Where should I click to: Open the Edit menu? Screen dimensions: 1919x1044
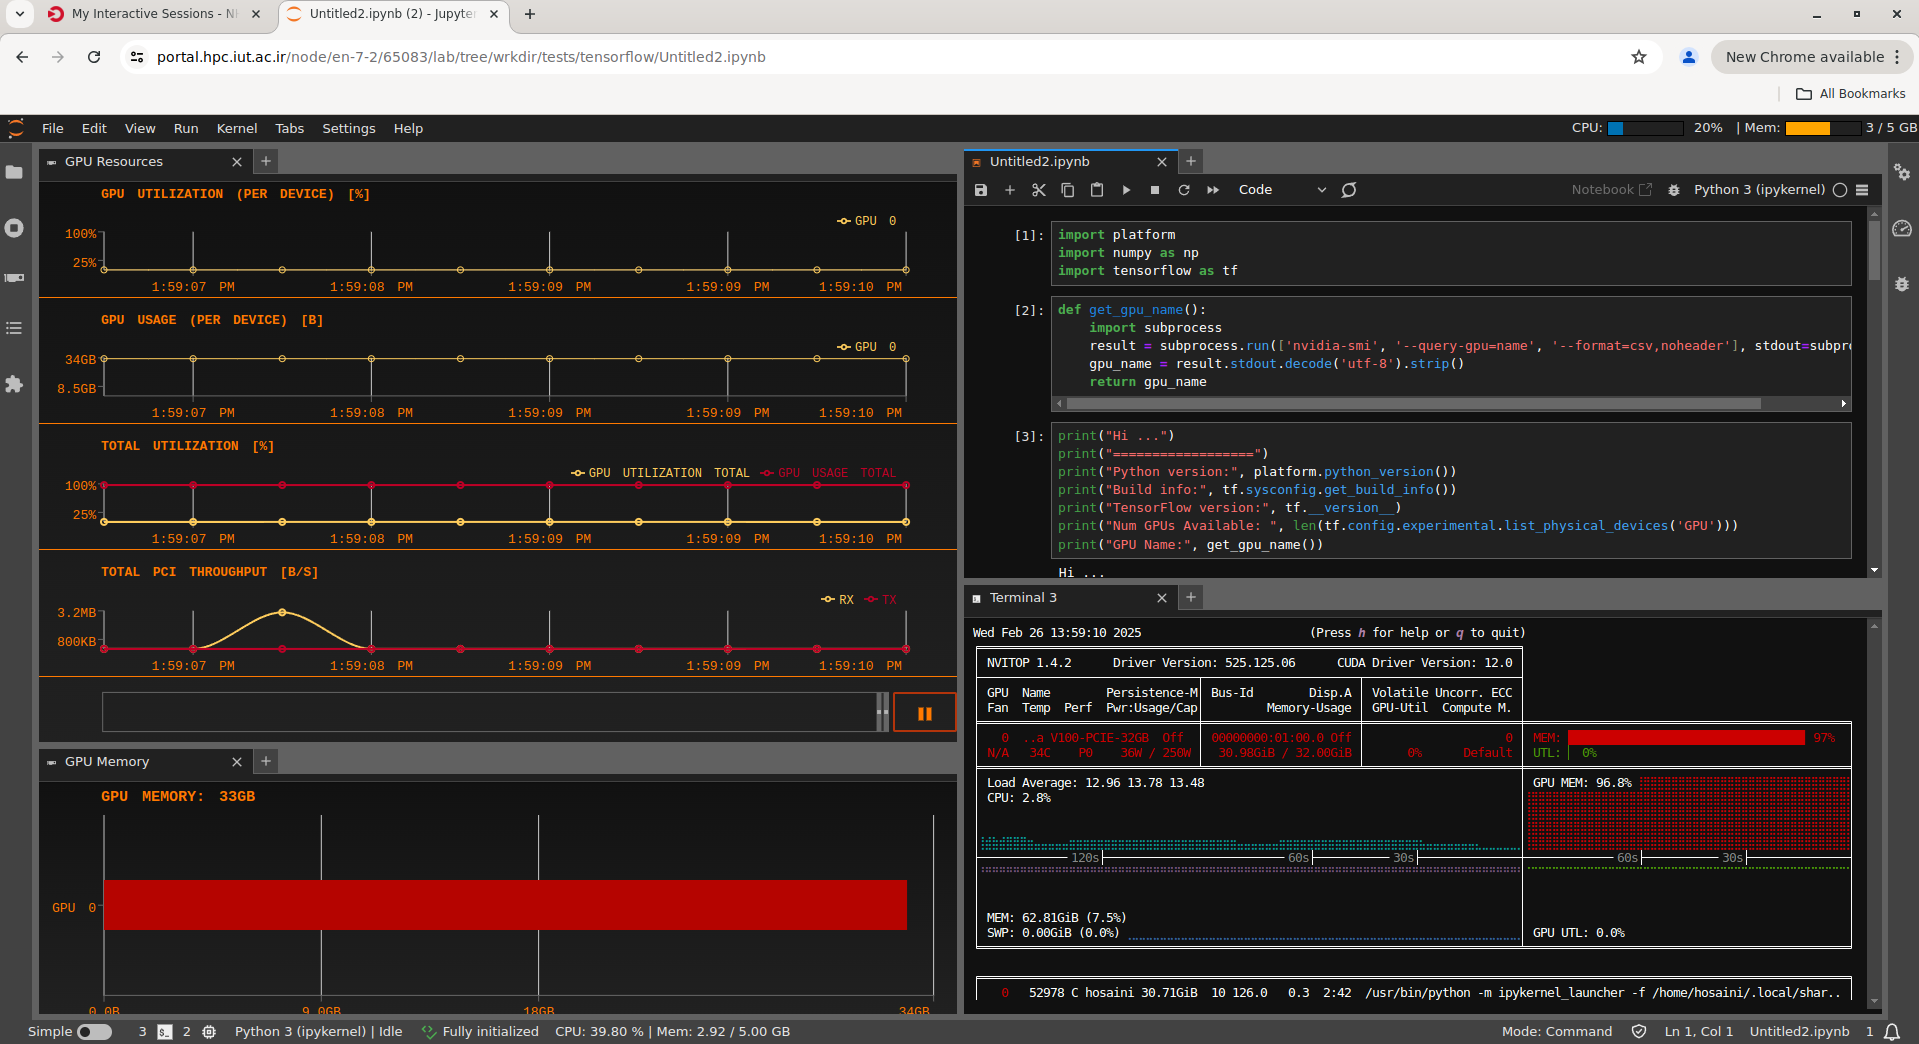coord(94,128)
